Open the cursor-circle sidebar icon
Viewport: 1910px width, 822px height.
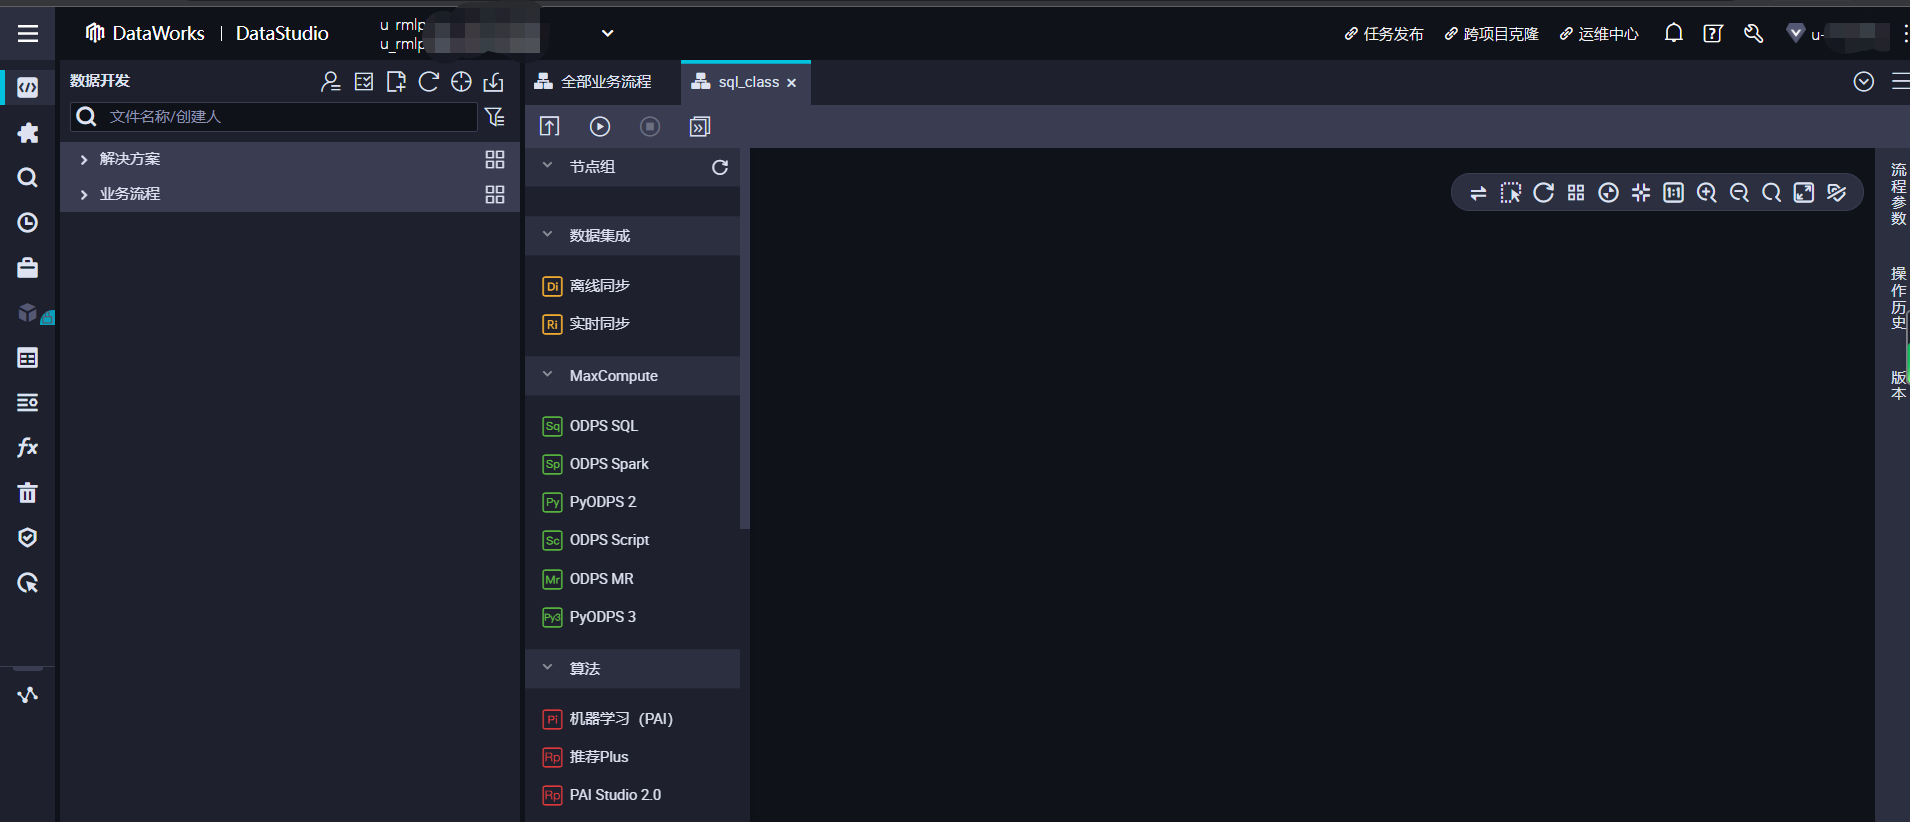[x=28, y=583]
